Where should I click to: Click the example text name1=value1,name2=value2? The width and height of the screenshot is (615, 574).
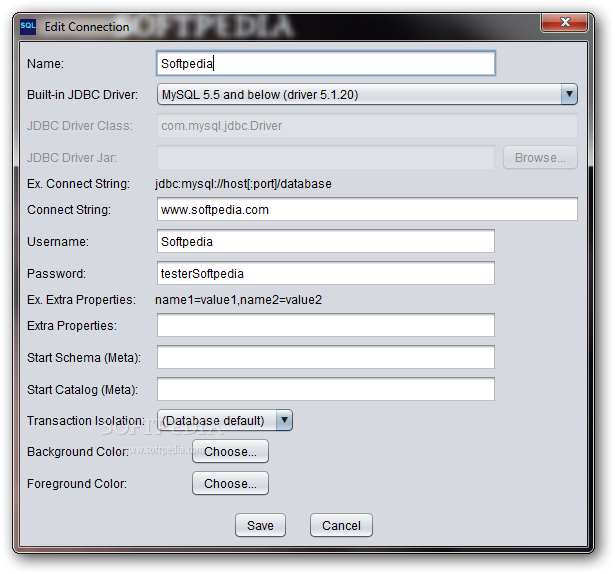238,300
